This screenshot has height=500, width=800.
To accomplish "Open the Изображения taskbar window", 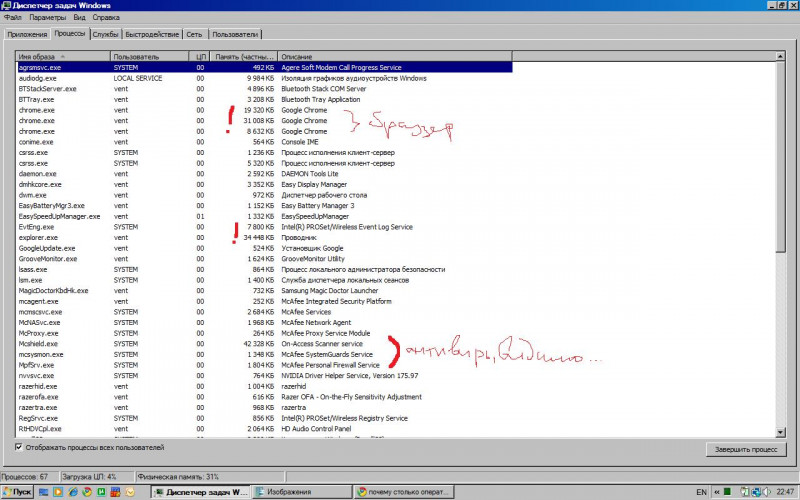I will point(302,492).
